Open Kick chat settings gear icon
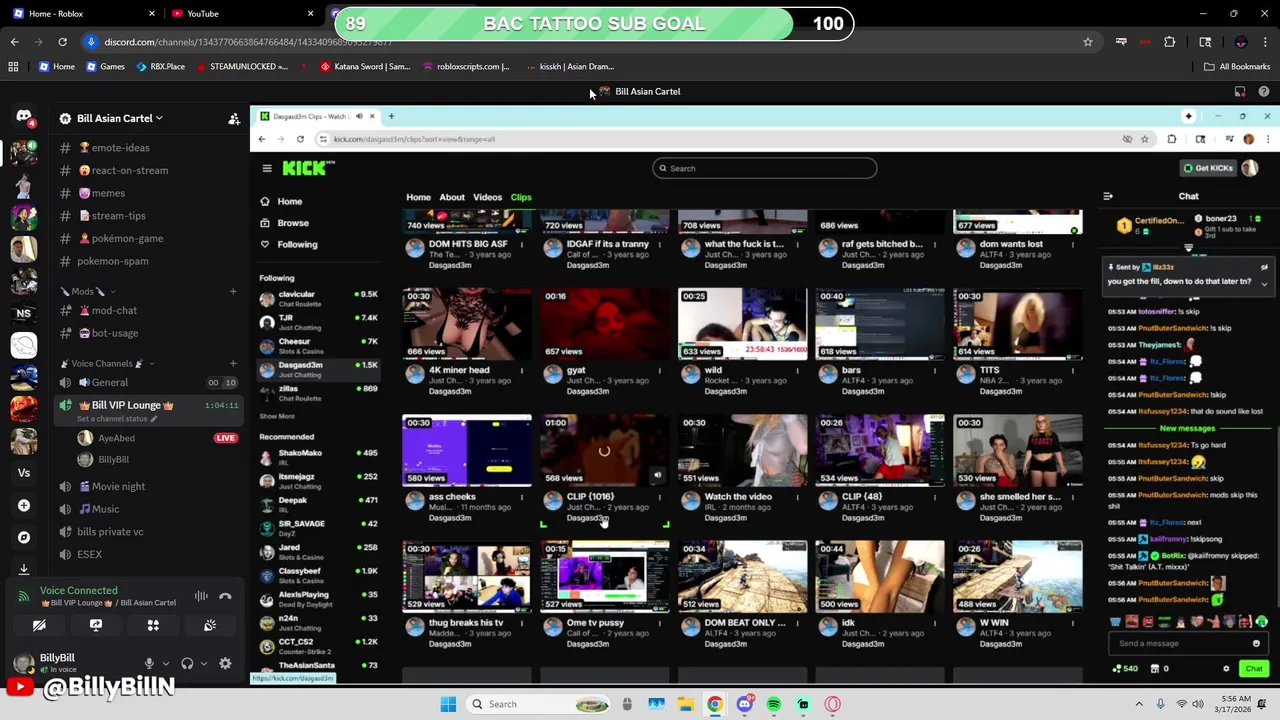The height and width of the screenshot is (720, 1280). coord(1226,668)
